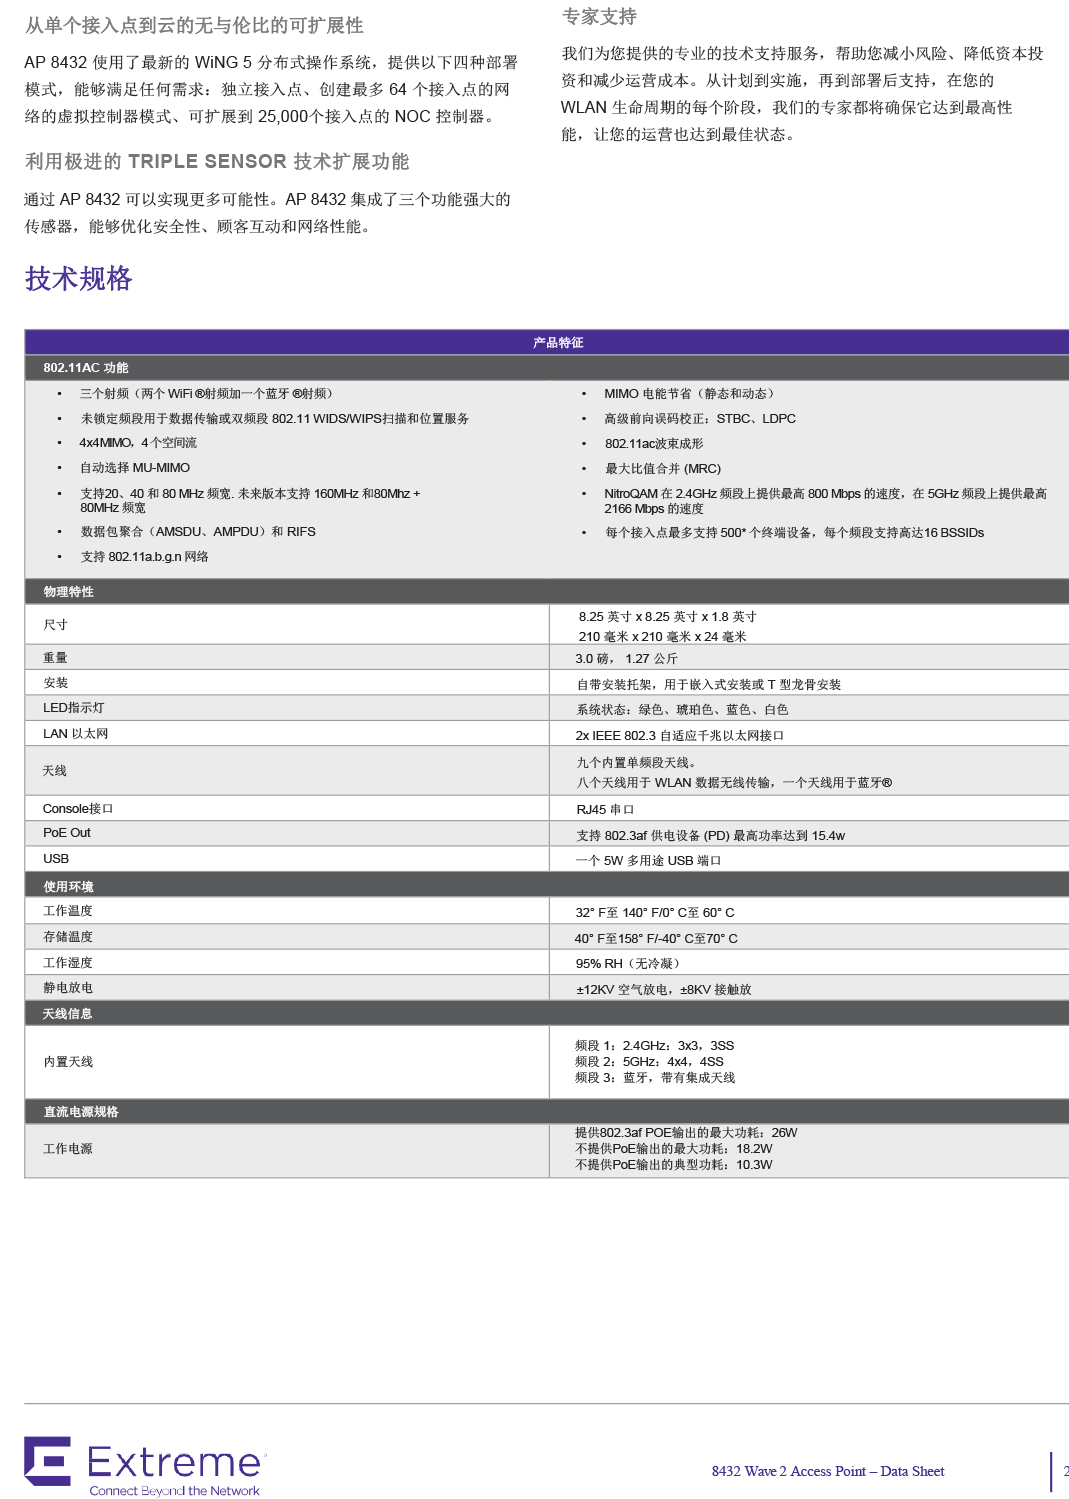The width and height of the screenshot is (1069, 1499).
Task: Click the 最大比值合并 (MRC) bullet item
Action: [662, 469]
